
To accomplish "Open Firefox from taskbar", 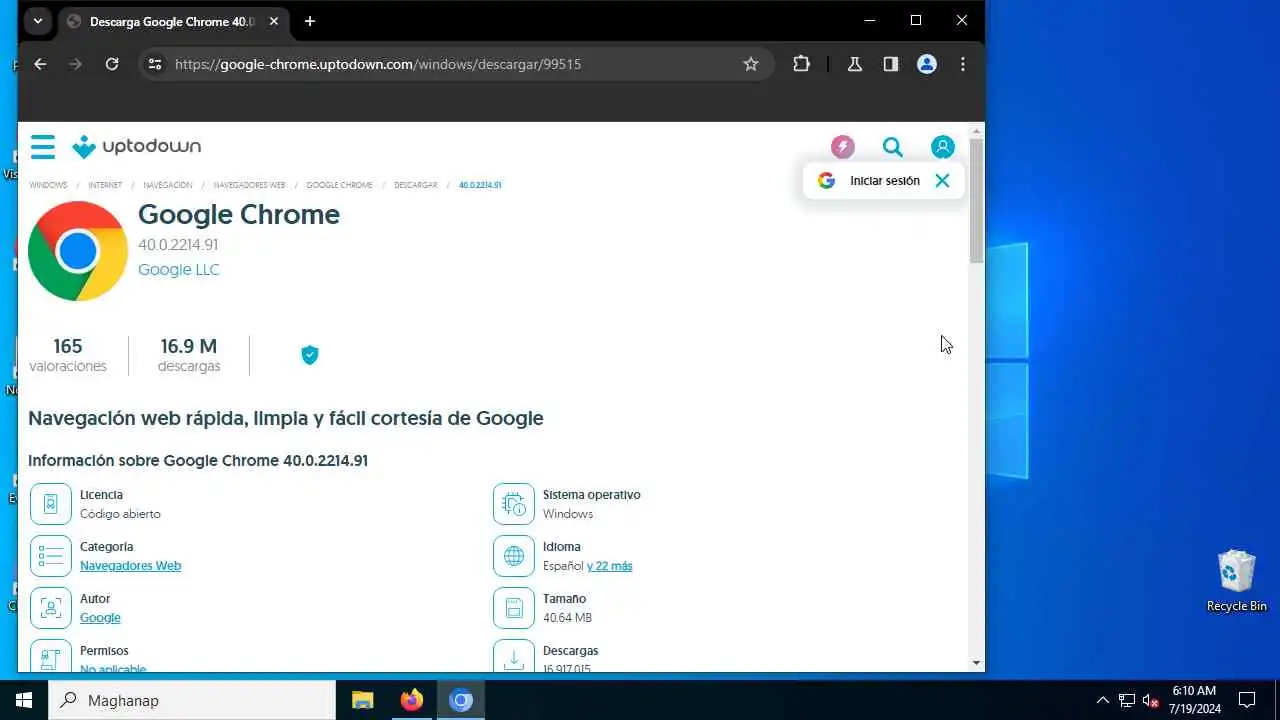I will point(412,700).
